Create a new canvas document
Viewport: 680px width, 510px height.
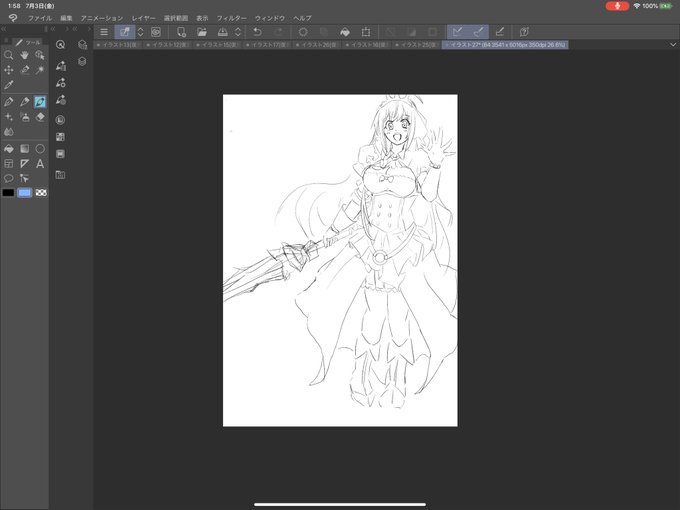coord(181,32)
